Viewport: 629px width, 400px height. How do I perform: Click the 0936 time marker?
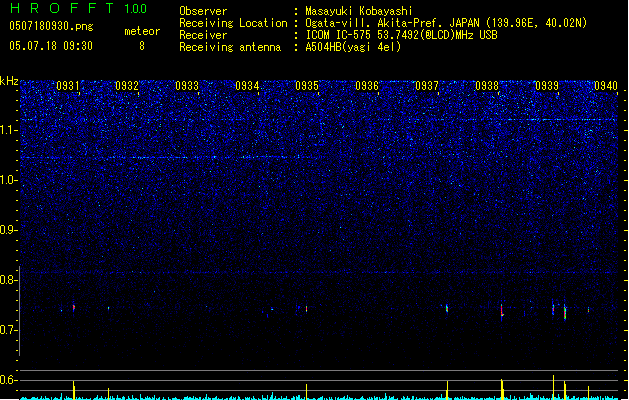click(x=367, y=86)
